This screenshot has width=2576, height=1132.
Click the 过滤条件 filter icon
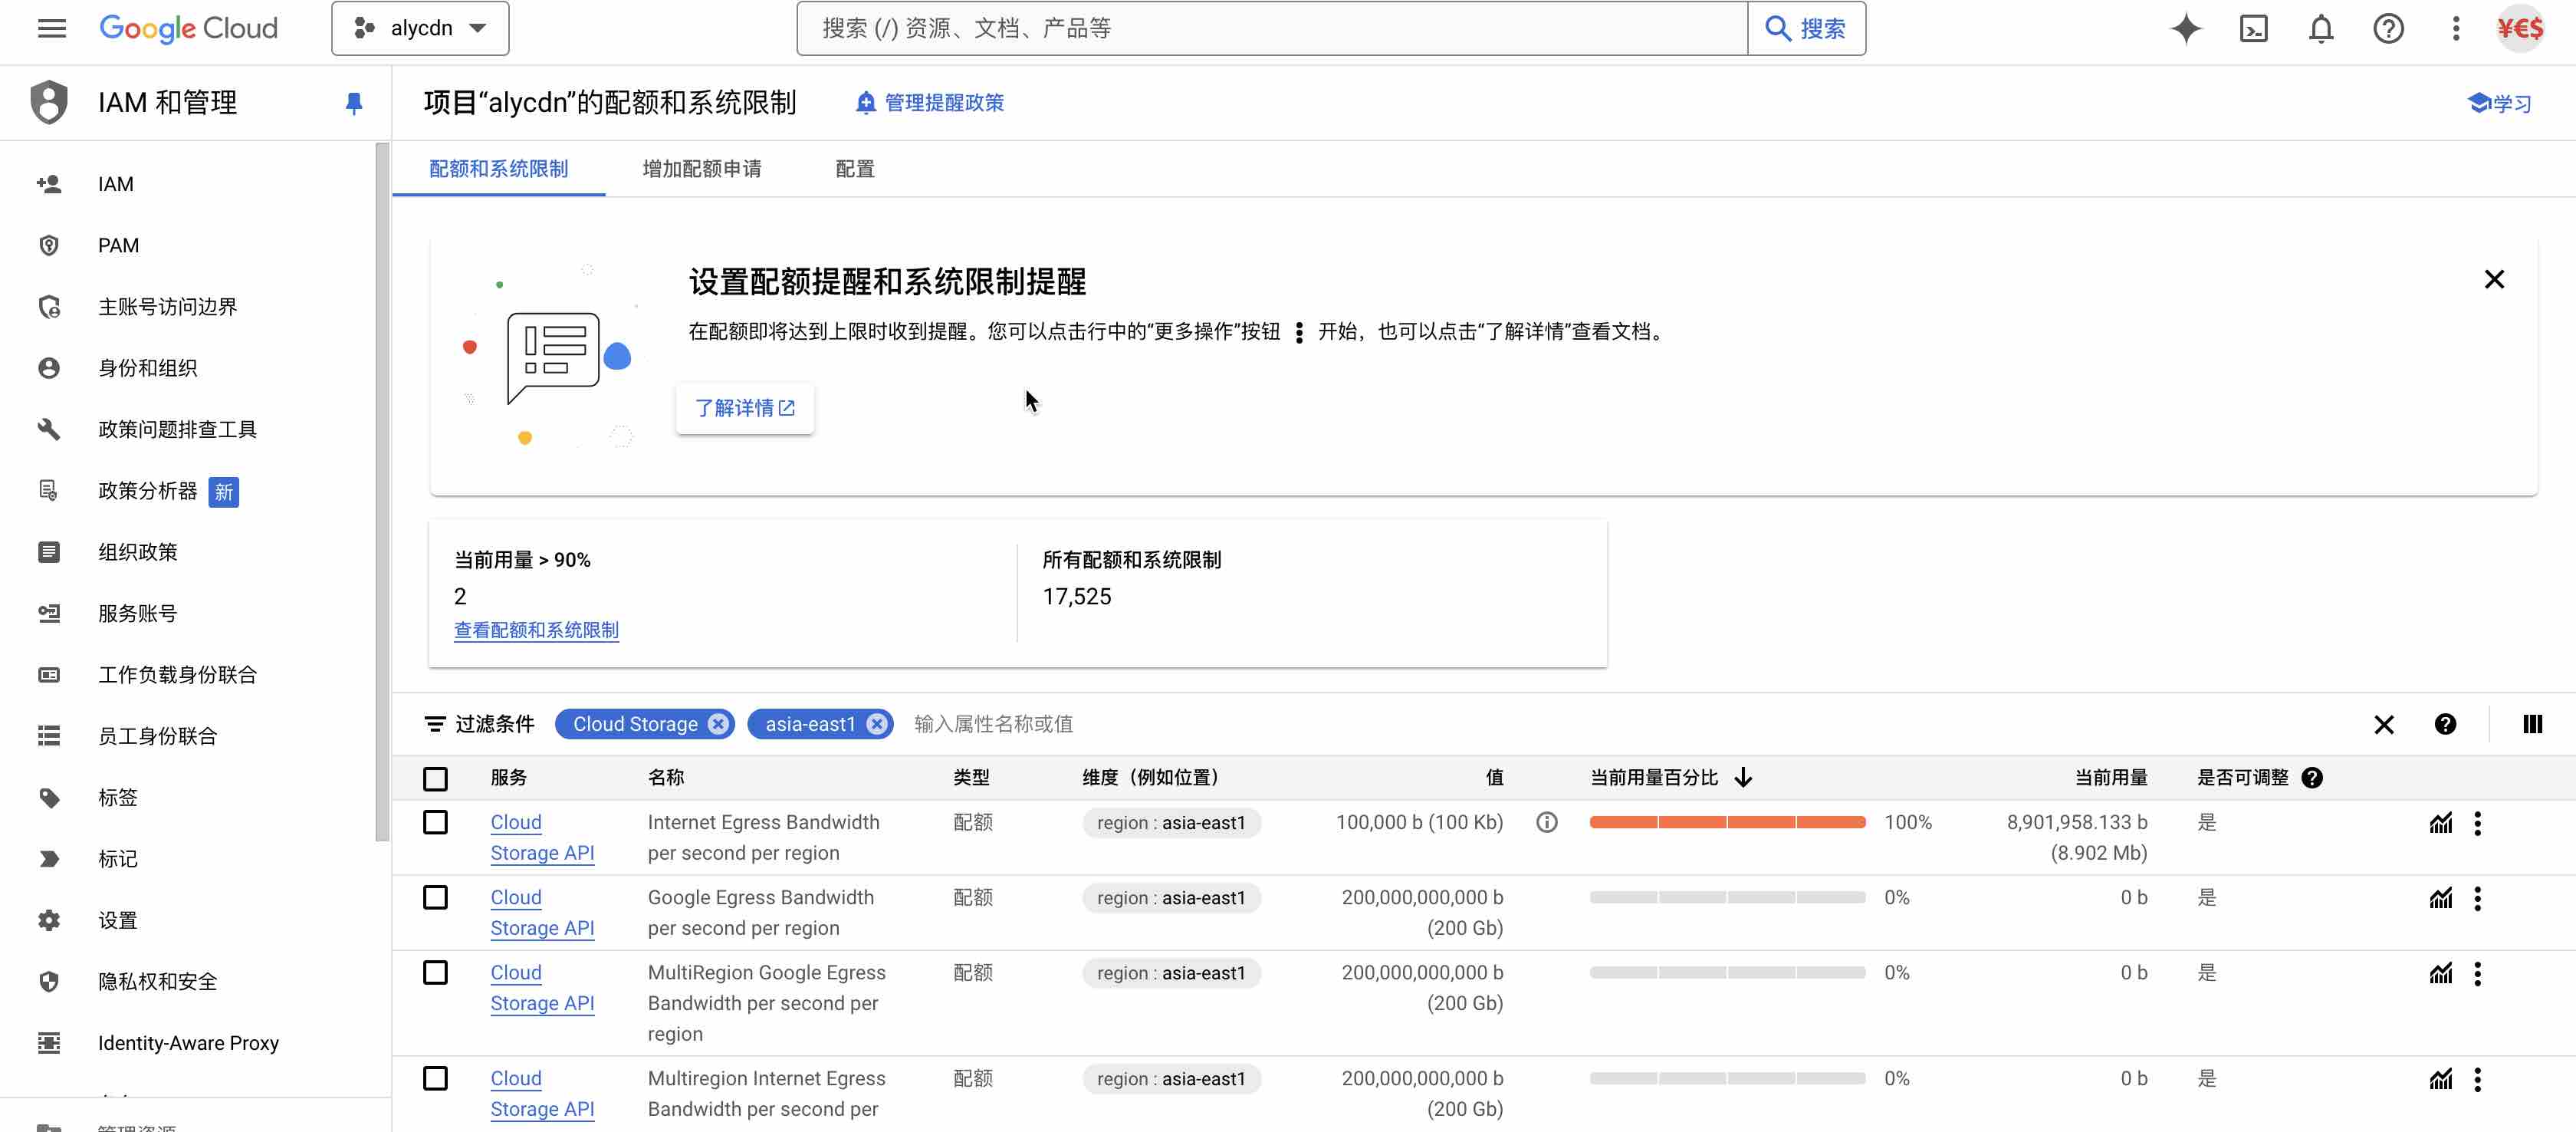[434, 724]
